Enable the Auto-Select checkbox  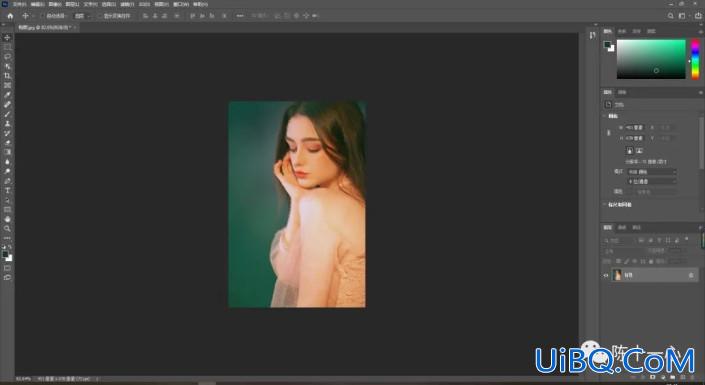[43, 16]
